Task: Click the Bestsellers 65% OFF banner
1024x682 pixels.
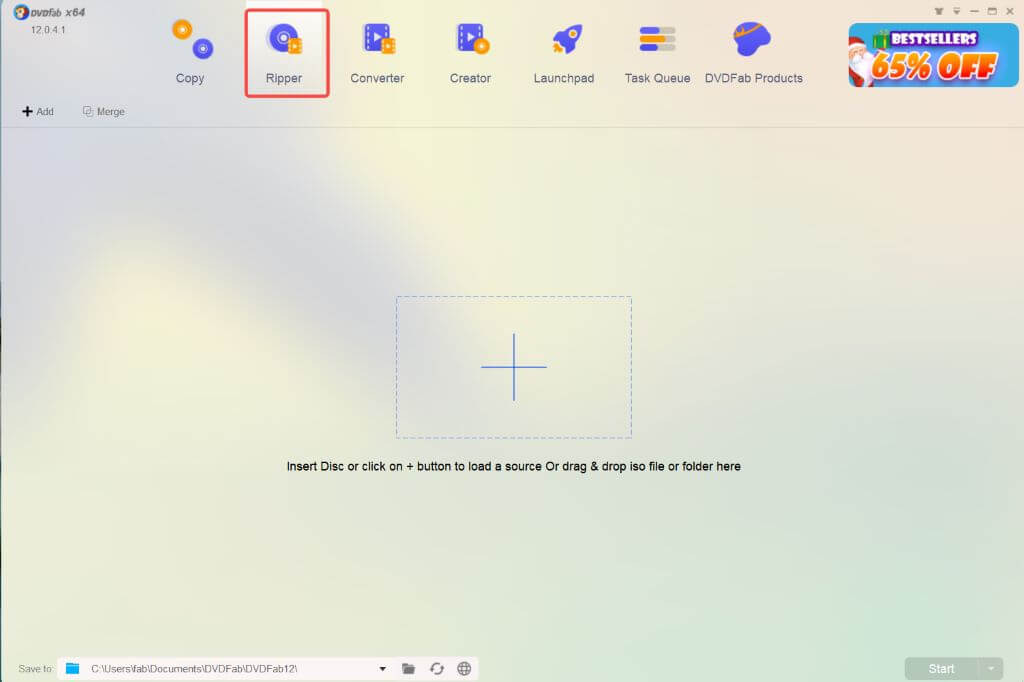Action: pyautogui.click(x=933, y=55)
